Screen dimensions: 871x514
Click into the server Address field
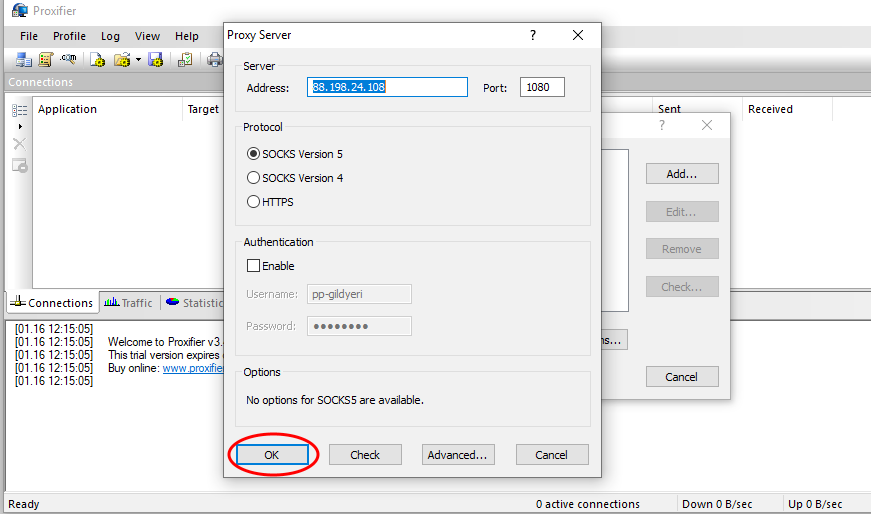coord(389,88)
